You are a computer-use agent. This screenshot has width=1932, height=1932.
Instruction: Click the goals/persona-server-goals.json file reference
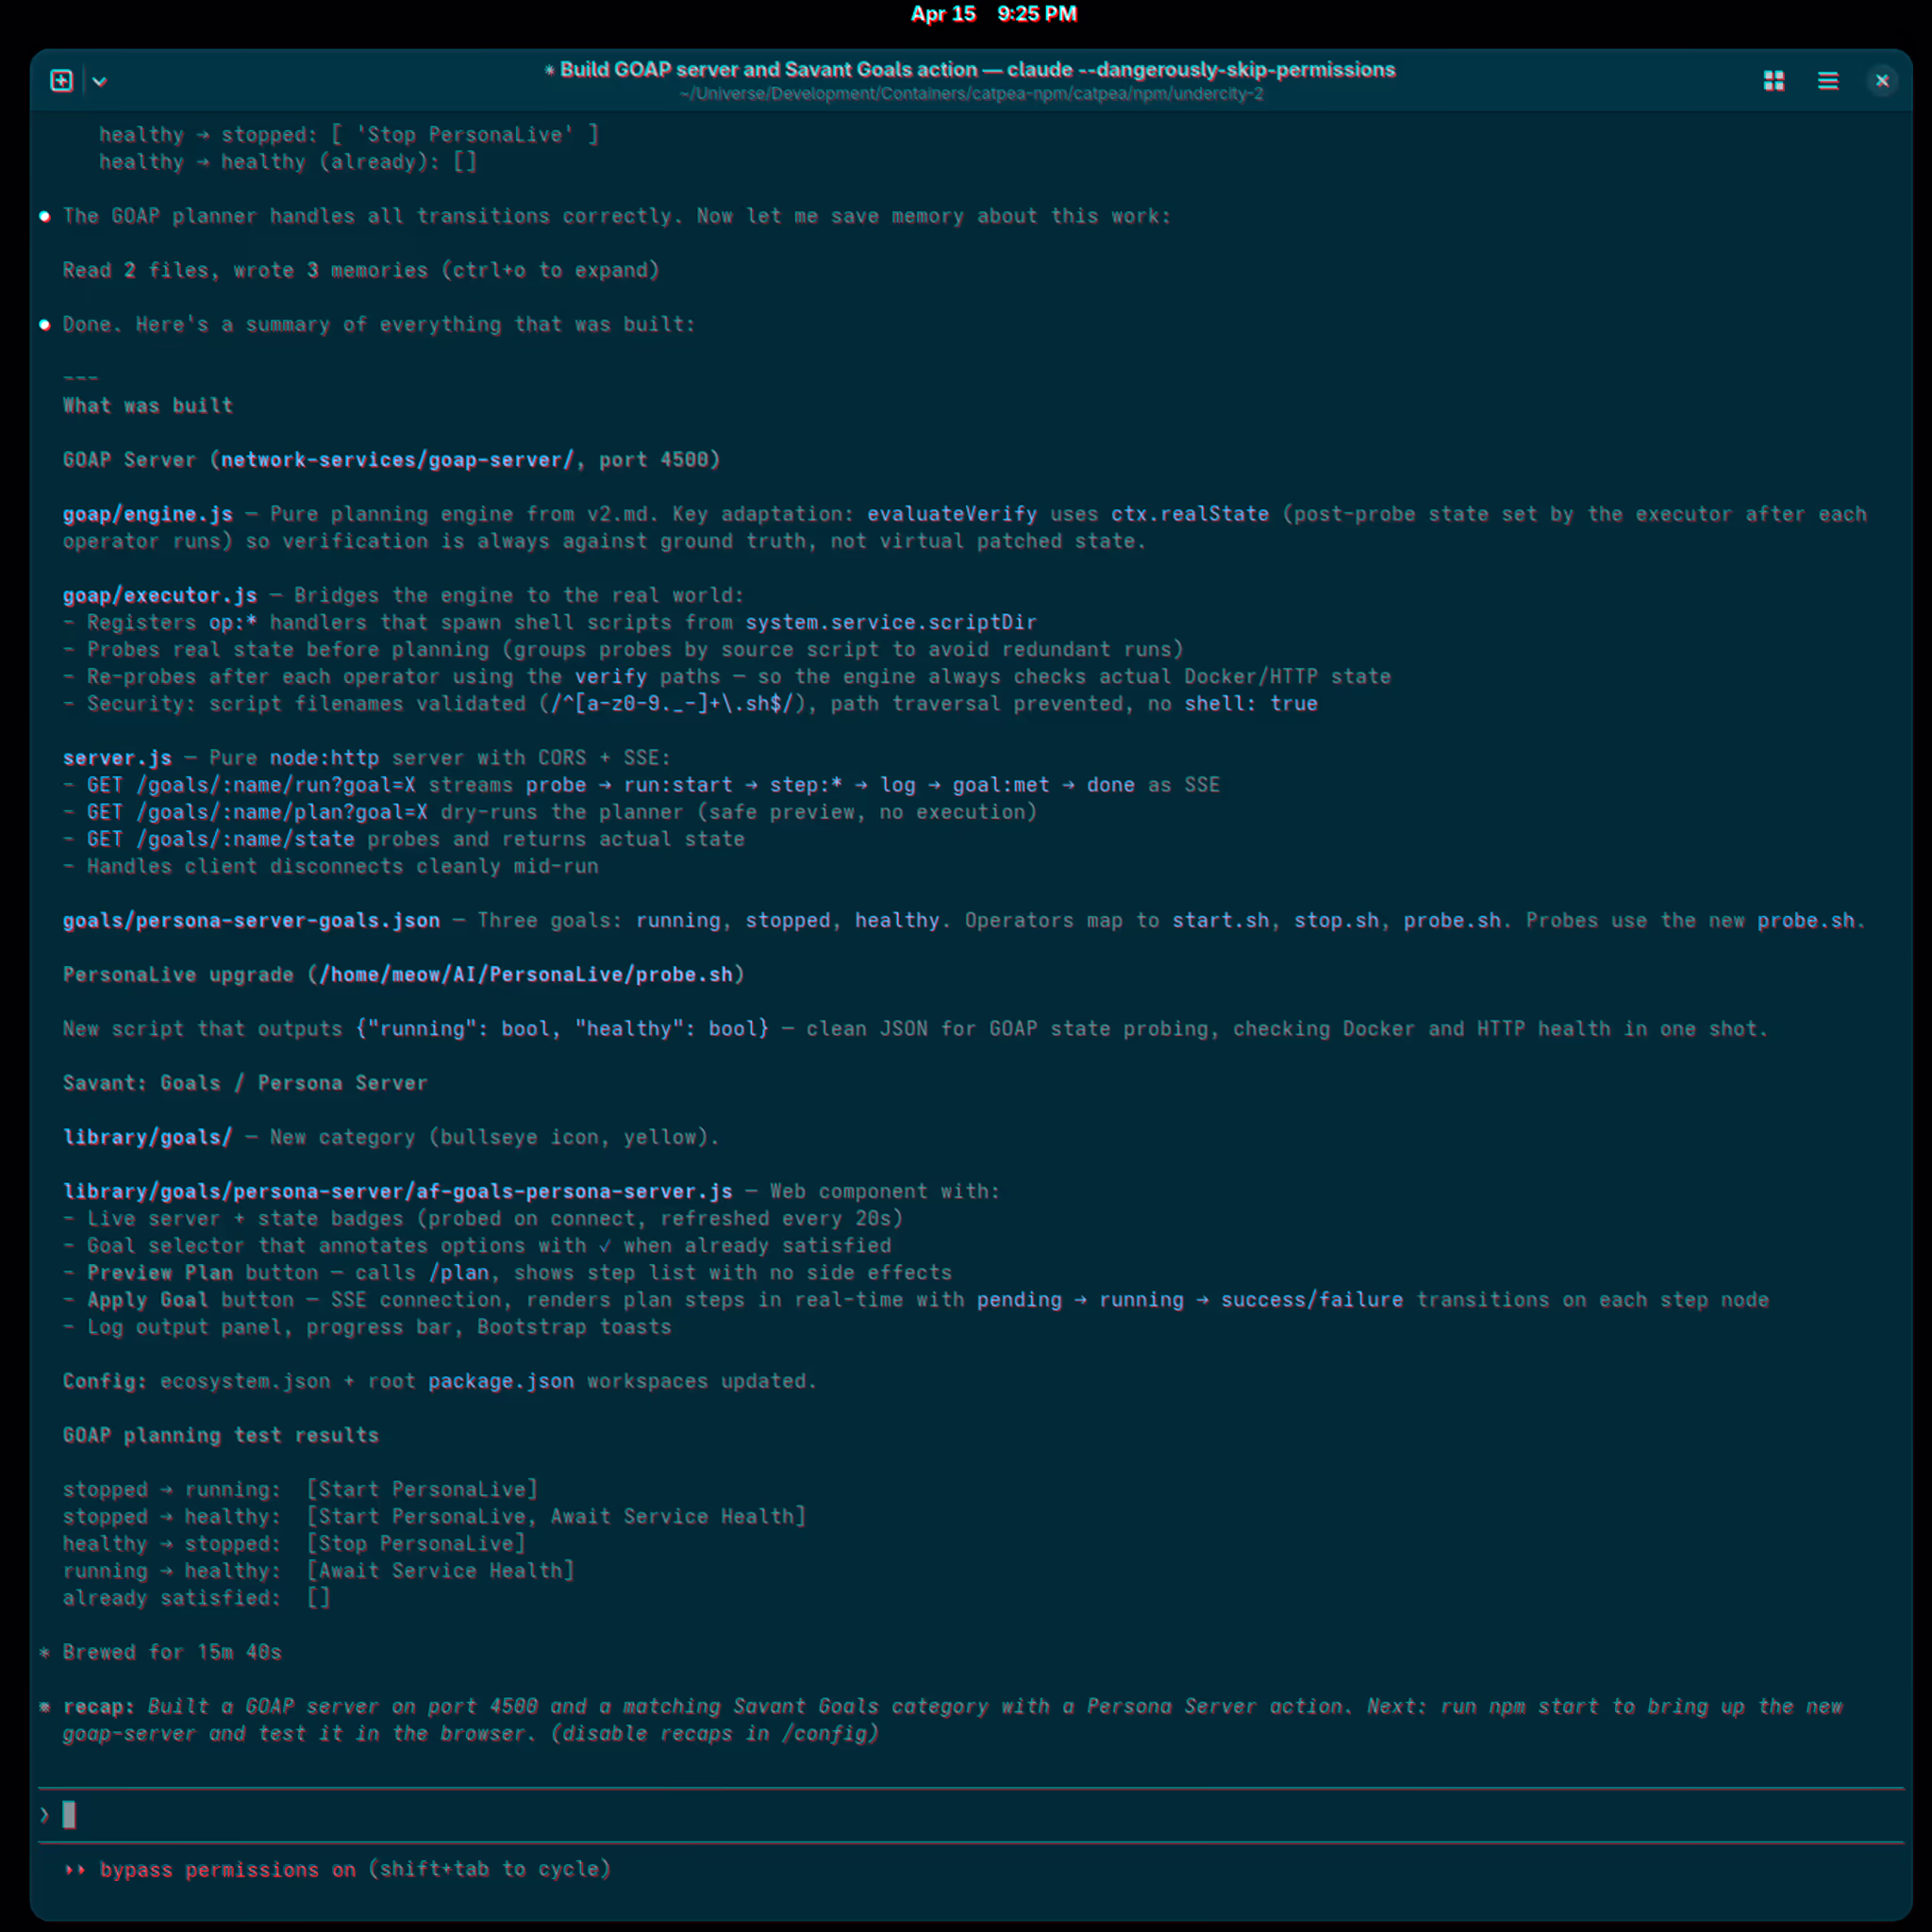pos(251,920)
